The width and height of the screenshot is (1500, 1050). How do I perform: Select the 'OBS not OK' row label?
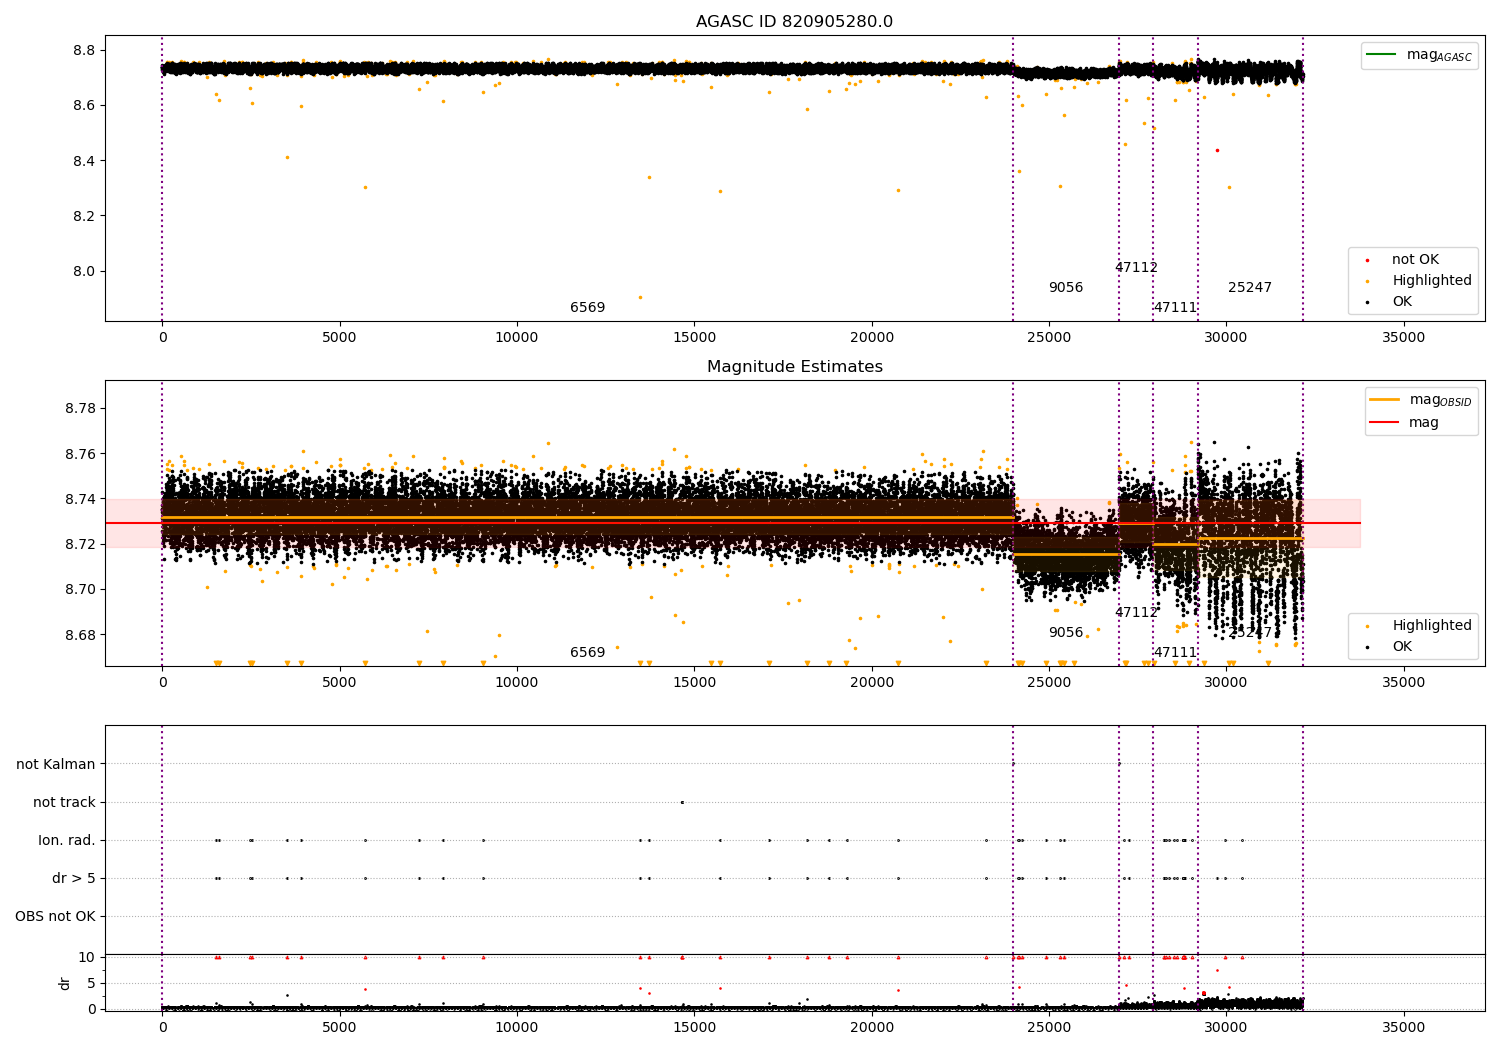point(55,916)
